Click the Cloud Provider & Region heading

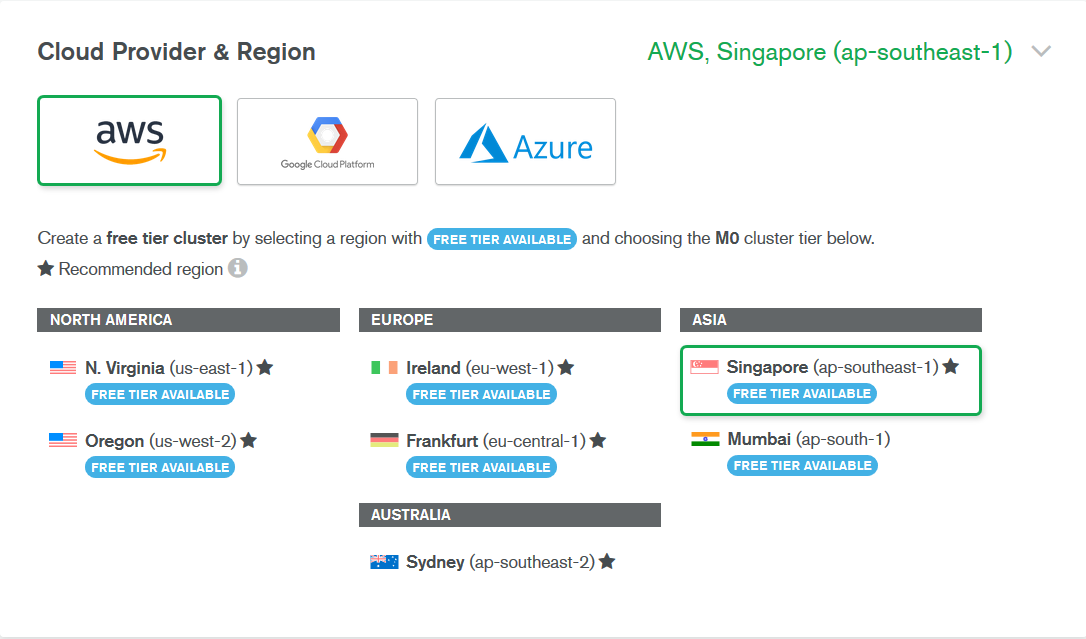pos(177,52)
